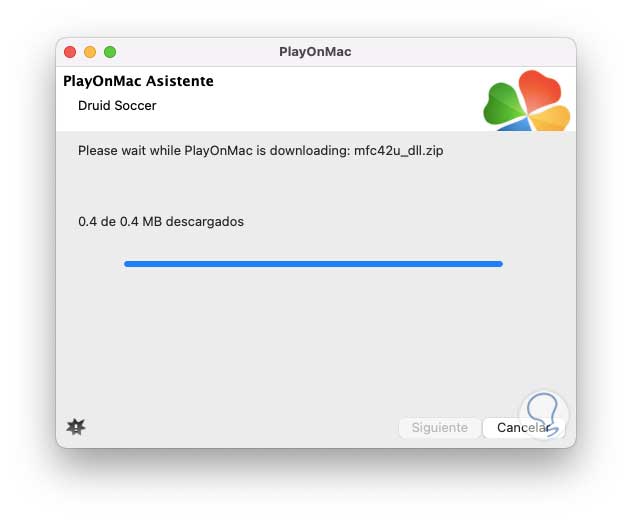632x522 pixels.
Task: Click the disabled Siguiente button
Action: click(x=440, y=428)
